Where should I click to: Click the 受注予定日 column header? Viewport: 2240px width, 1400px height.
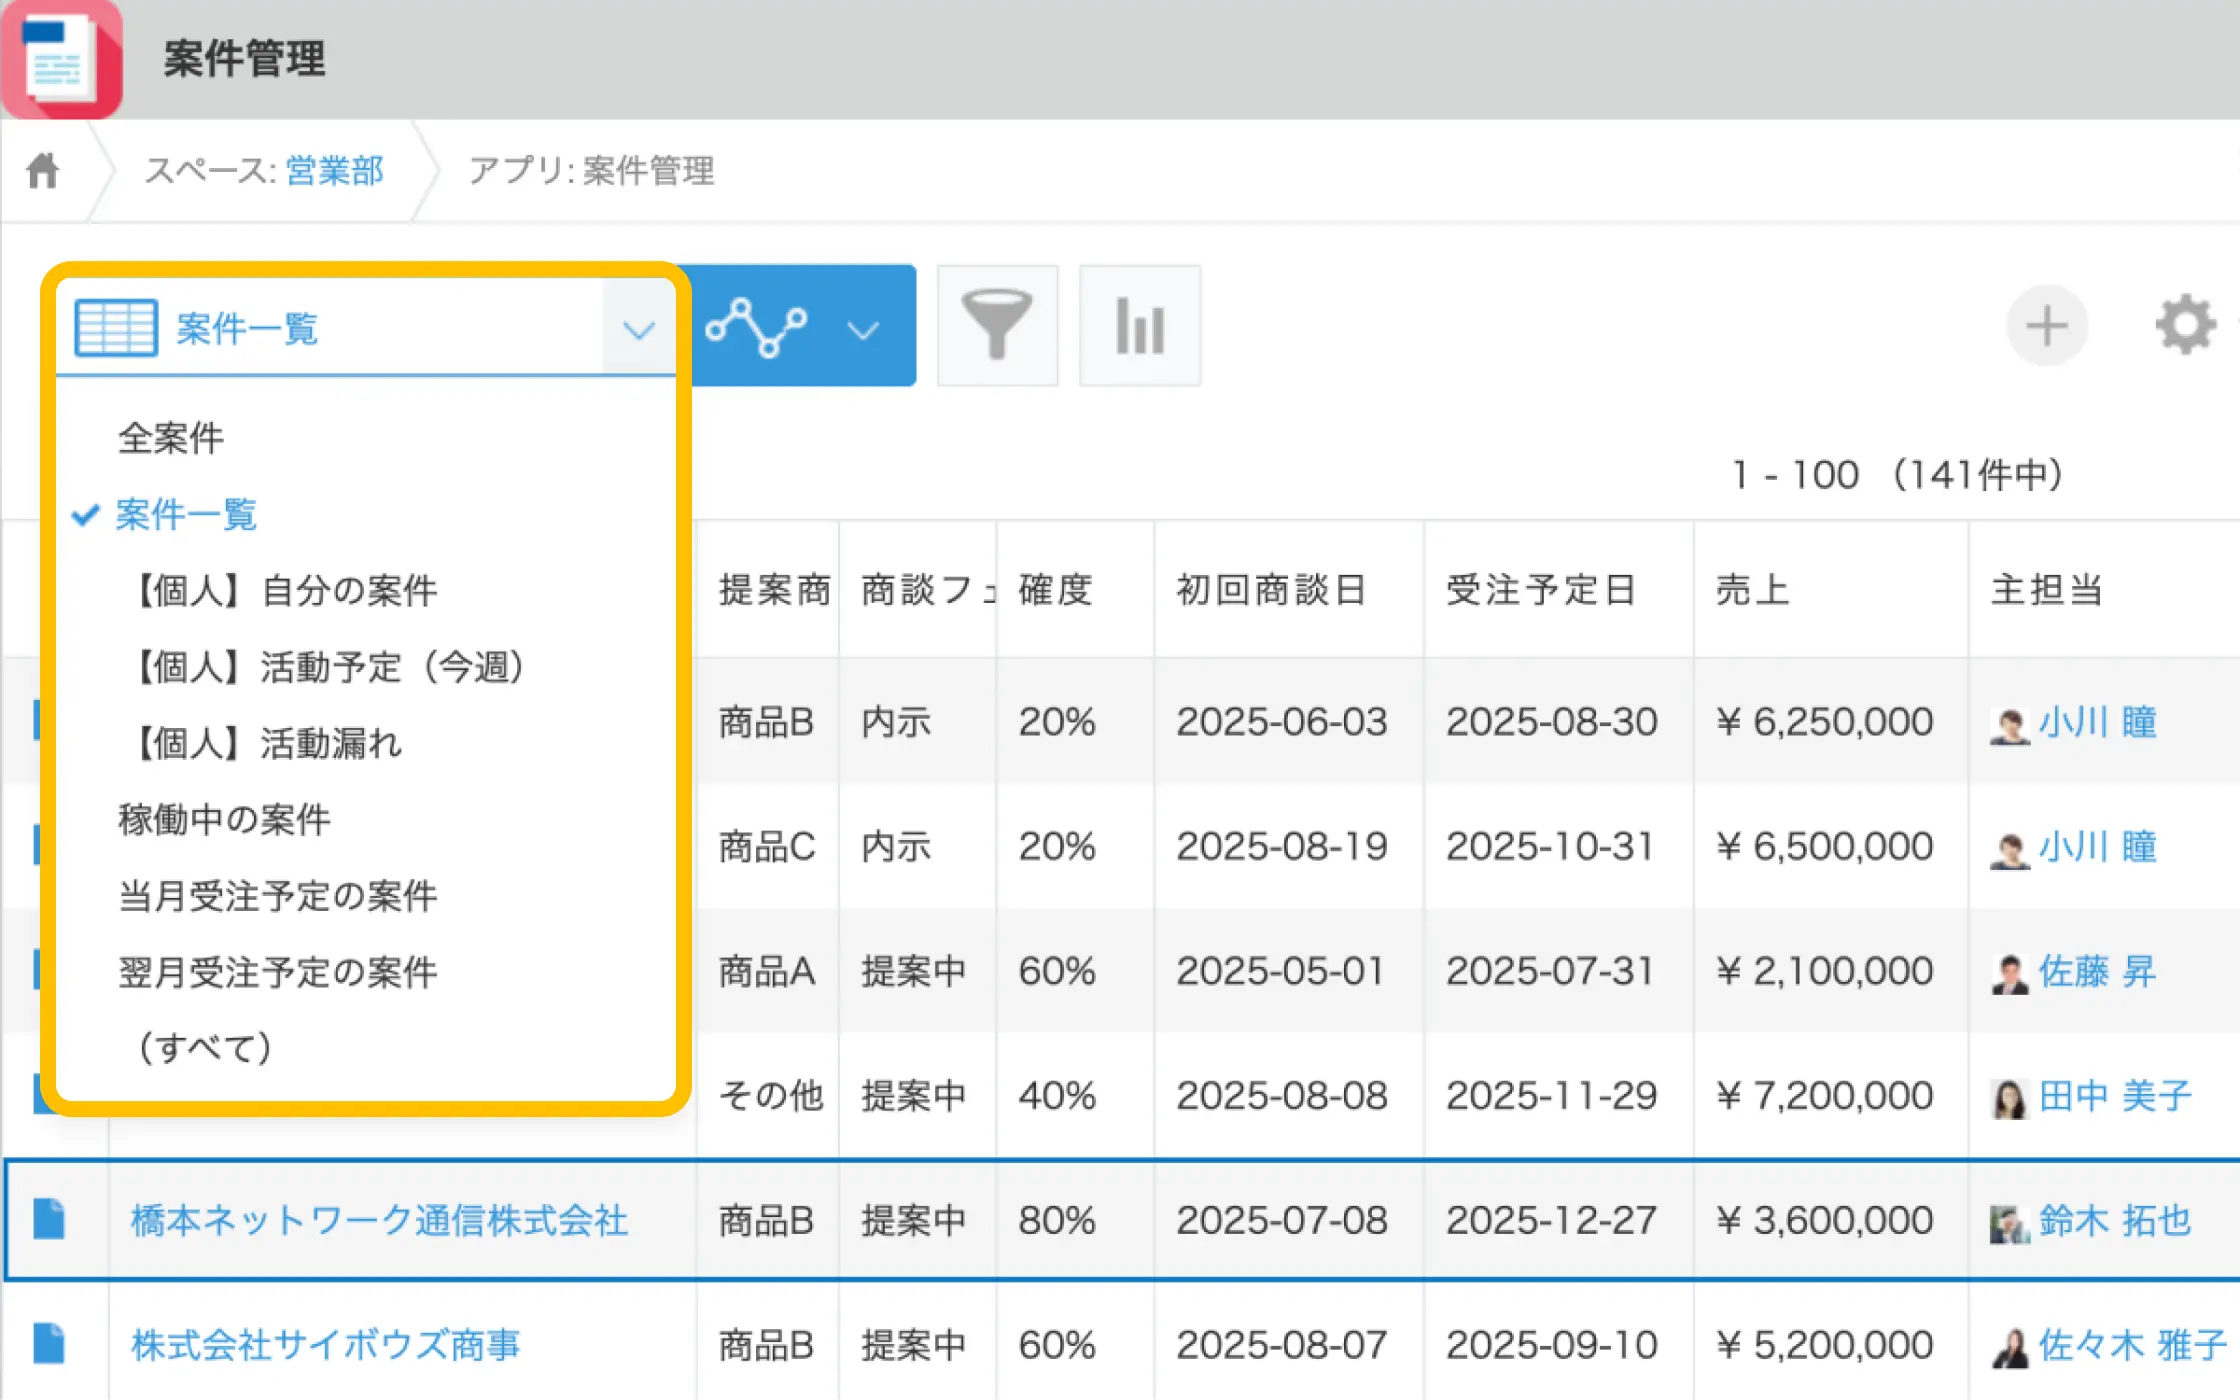click(x=1540, y=590)
